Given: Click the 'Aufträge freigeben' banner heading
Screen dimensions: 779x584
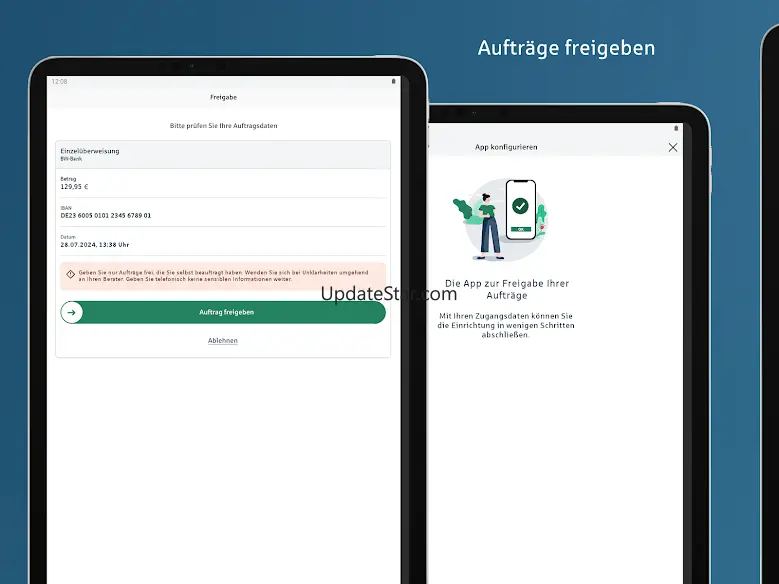Looking at the screenshot, I should coord(566,48).
